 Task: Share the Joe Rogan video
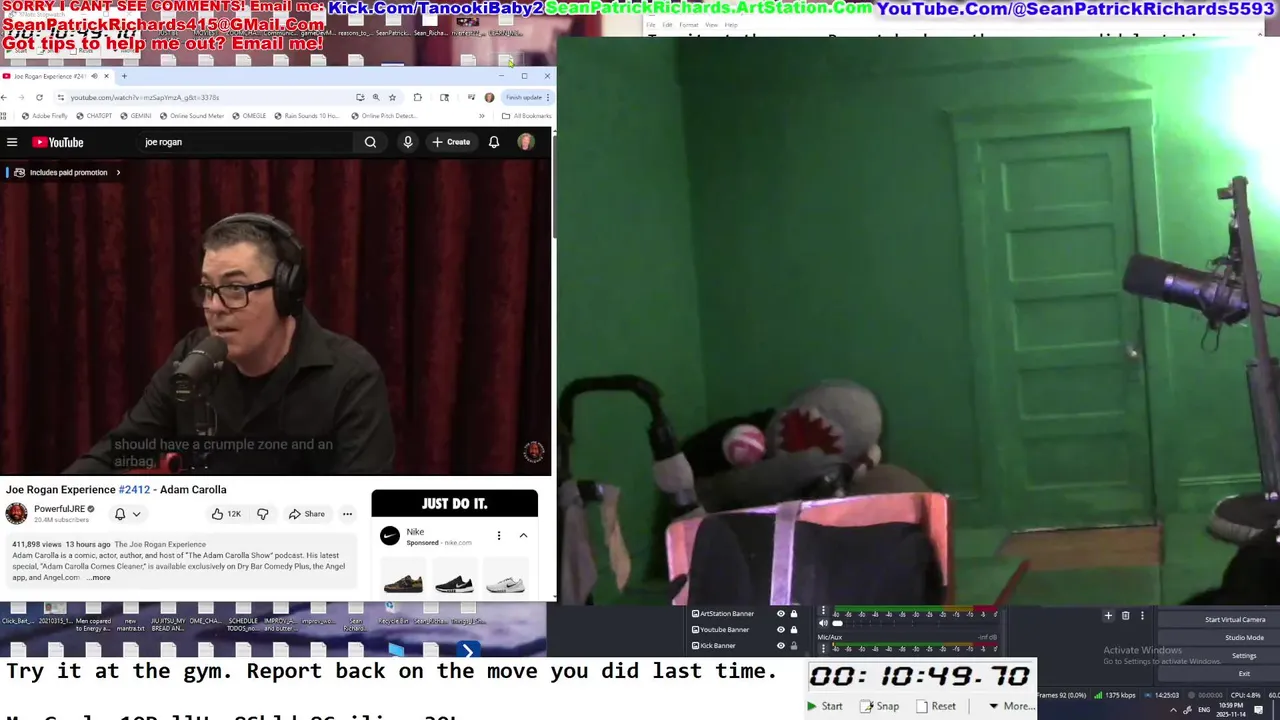point(306,514)
